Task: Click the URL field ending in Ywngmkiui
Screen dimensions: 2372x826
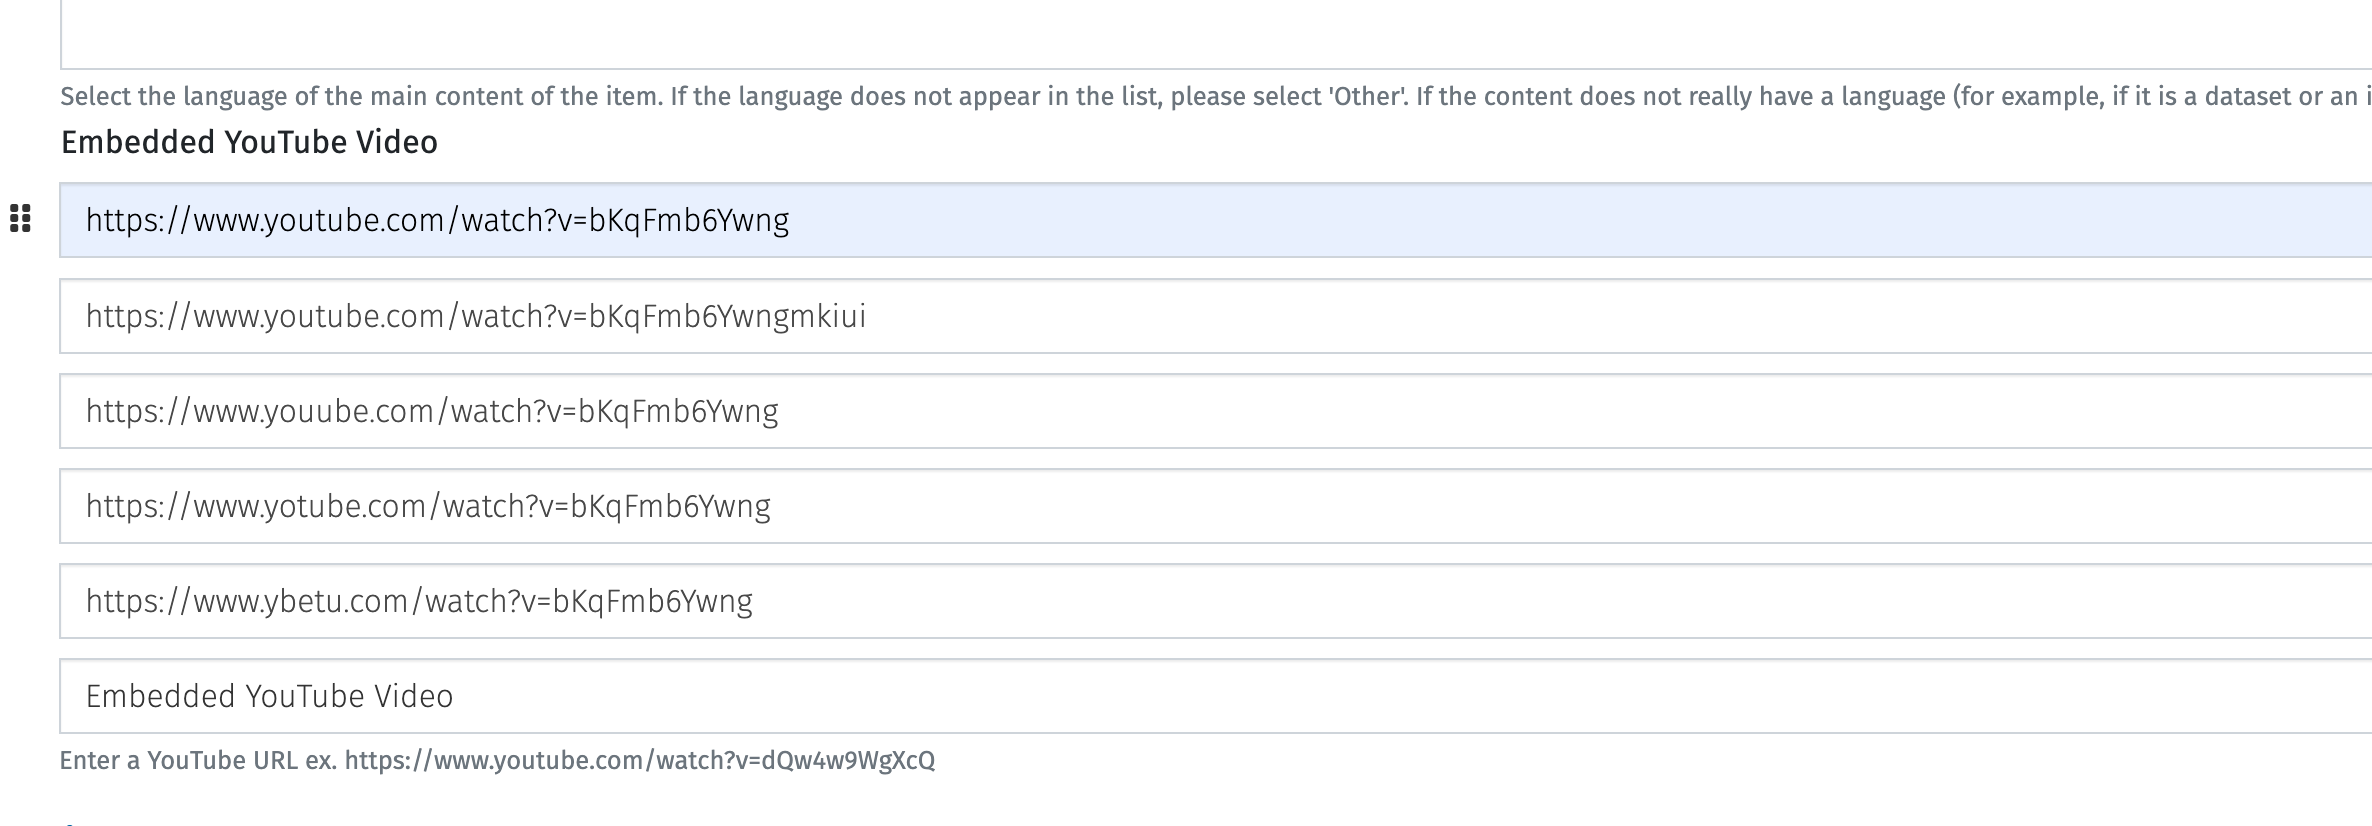Action: click(1200, 316)
